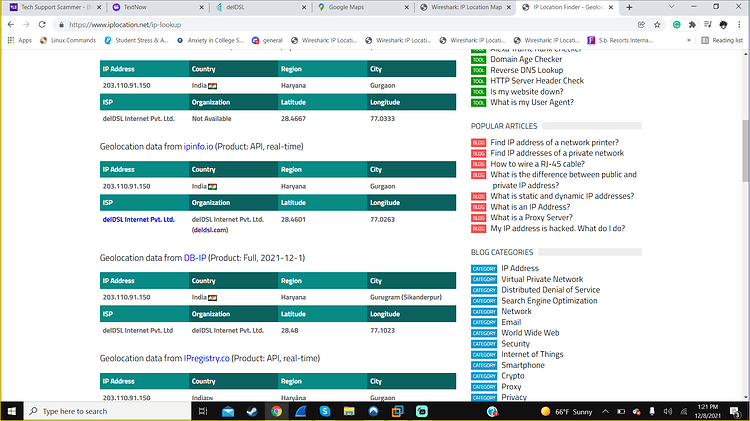Screen dimensions: 750x421
Task: Click the taskbar search box
Action: pyautogui.click(x=107, y=411)
